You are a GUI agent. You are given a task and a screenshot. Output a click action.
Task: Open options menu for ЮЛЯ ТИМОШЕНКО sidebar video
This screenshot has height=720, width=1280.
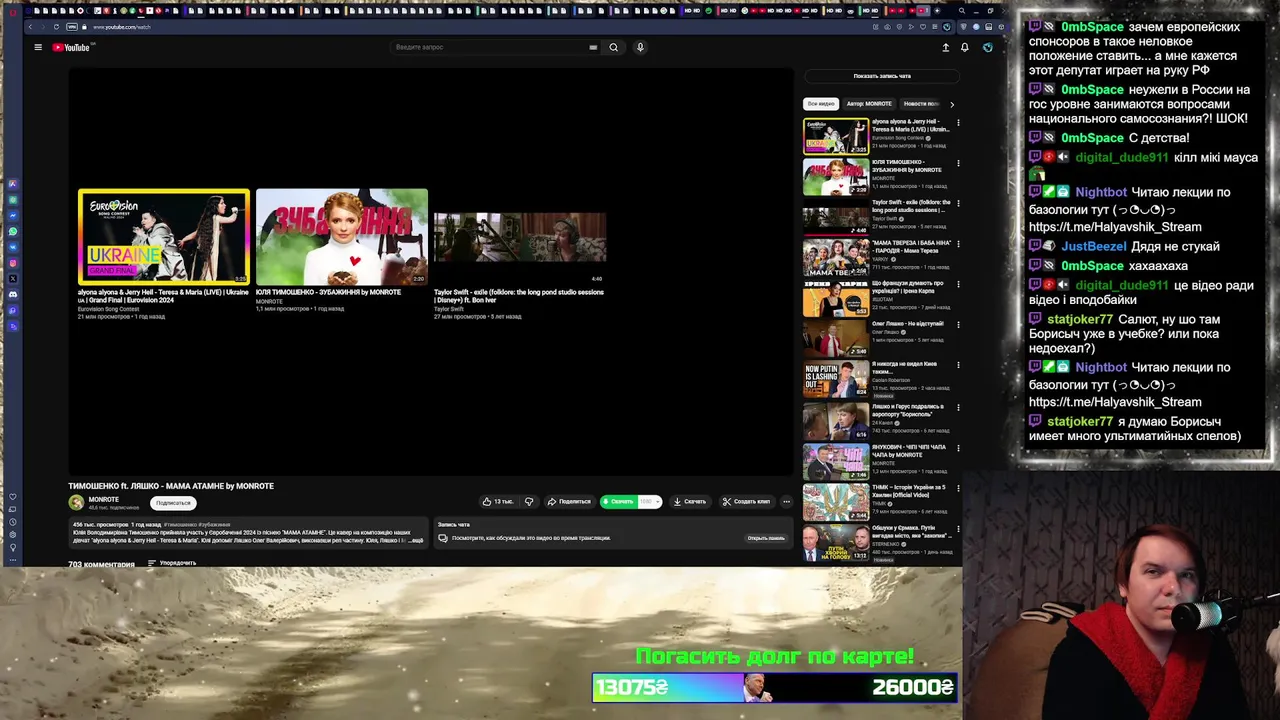click(958, 164)
